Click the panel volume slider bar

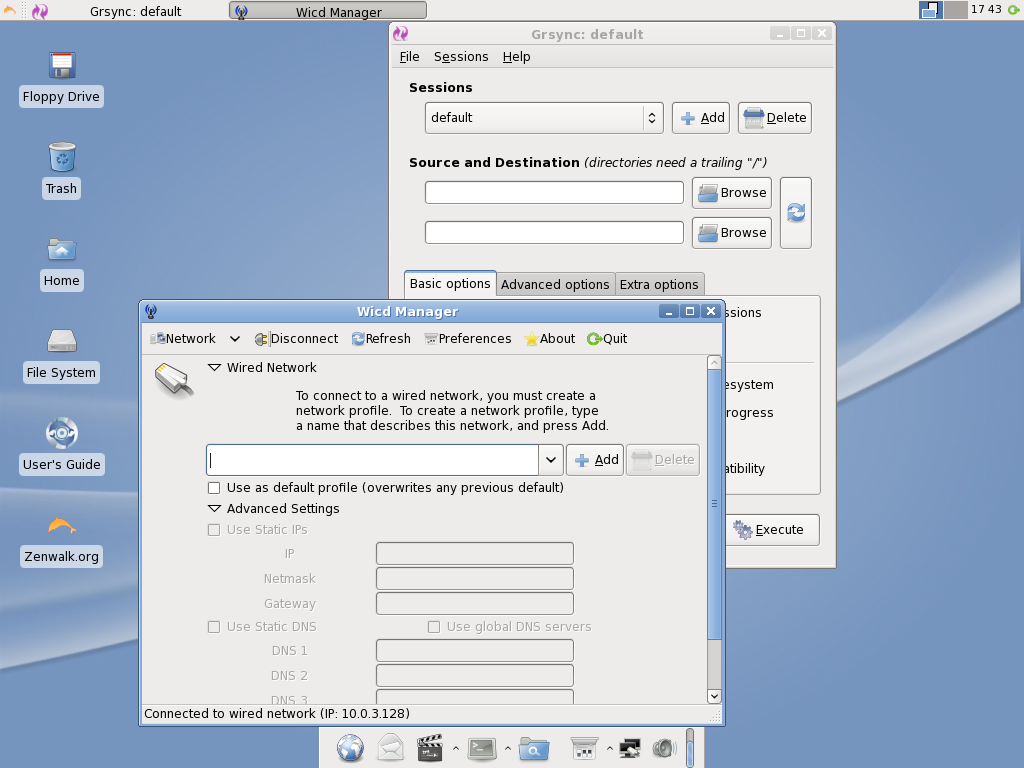[x=690, y=748]
